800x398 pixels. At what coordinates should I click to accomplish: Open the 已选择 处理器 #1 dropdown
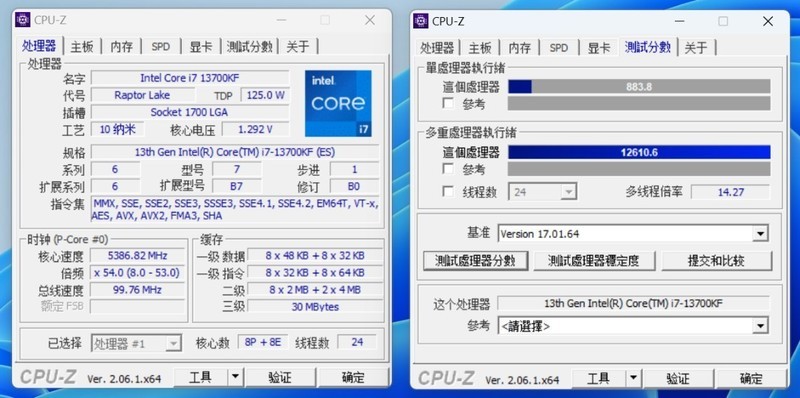click(x=136, y=343)
